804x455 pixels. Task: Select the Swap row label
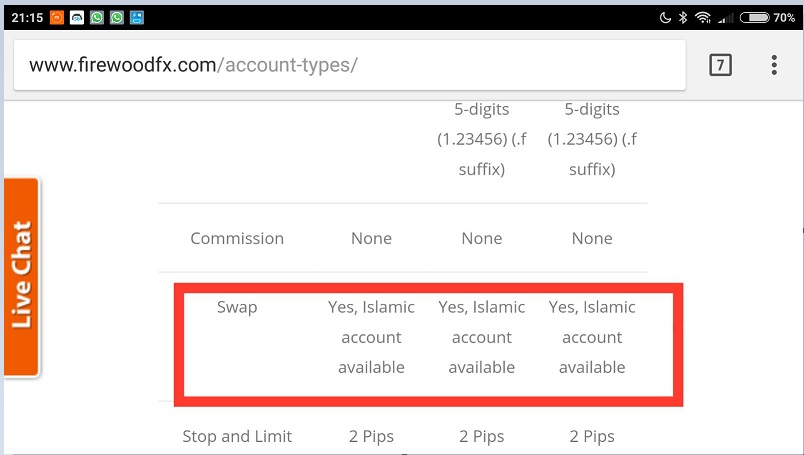pos(237,307)
